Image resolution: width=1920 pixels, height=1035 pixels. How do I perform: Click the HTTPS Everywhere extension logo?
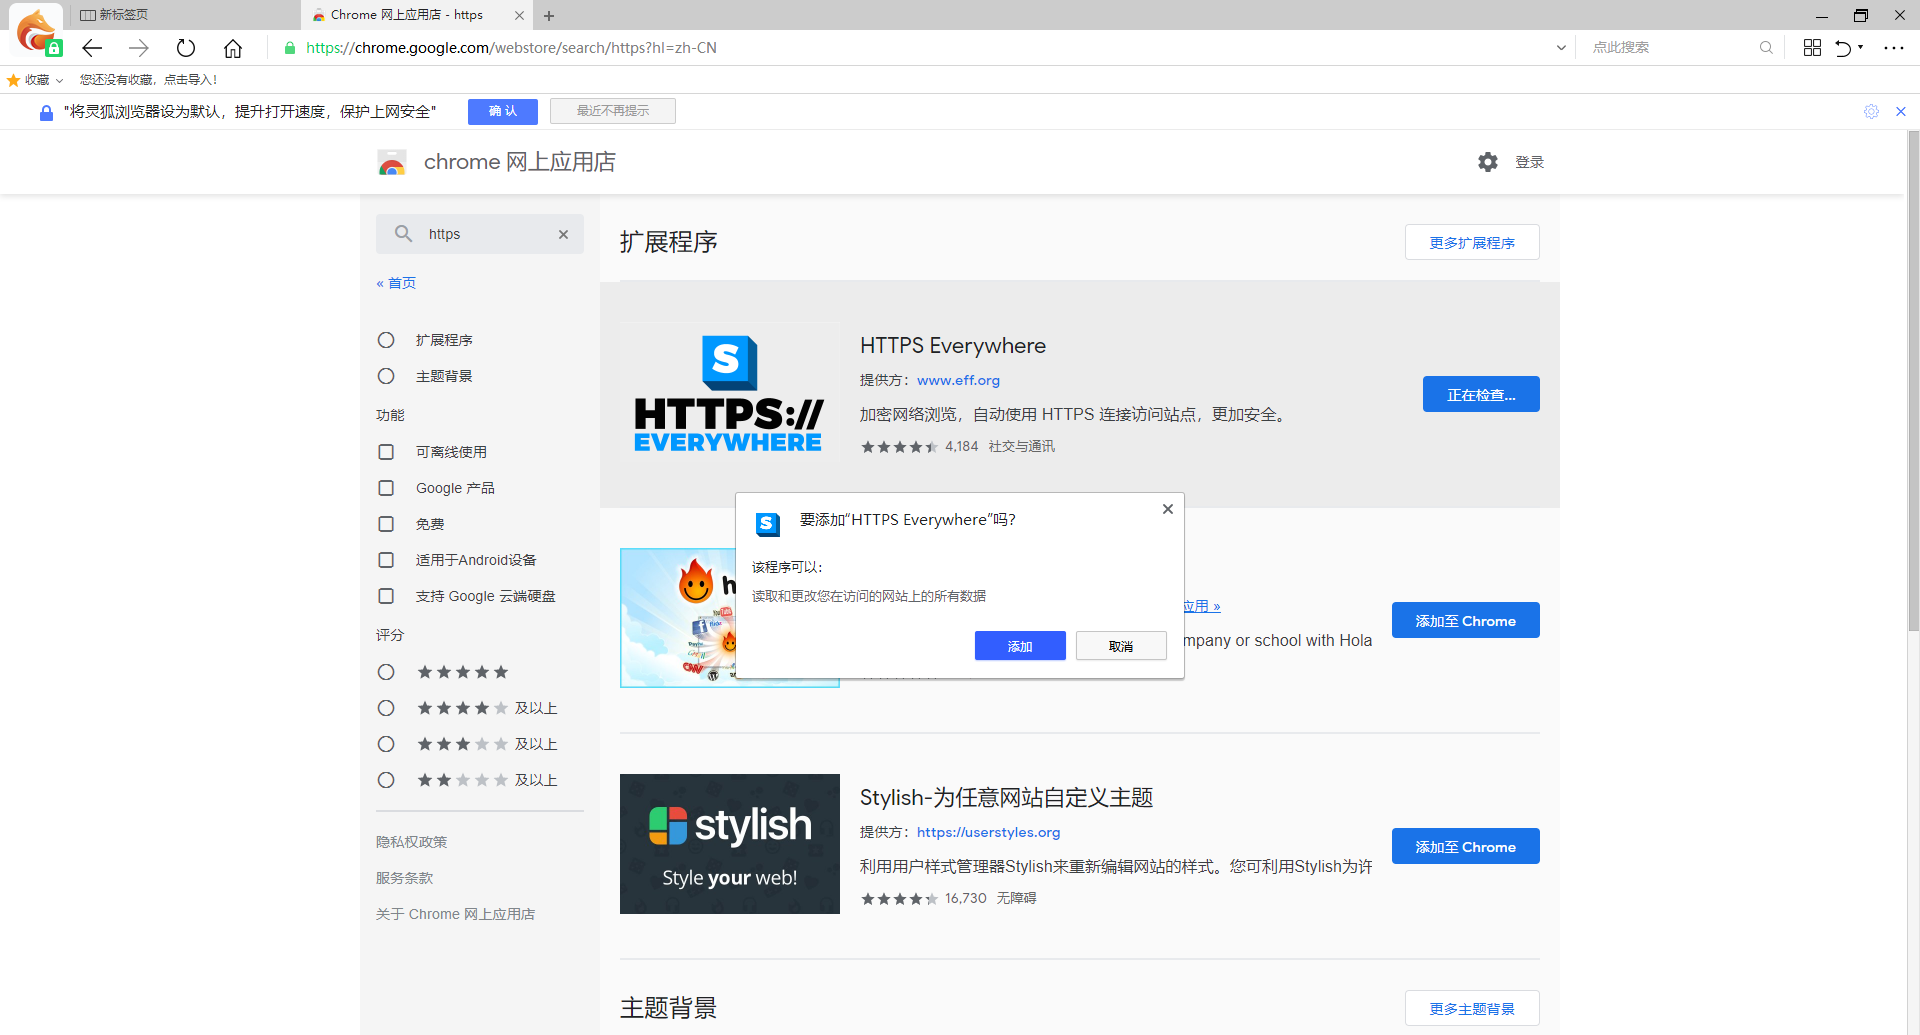click(728, 393)
